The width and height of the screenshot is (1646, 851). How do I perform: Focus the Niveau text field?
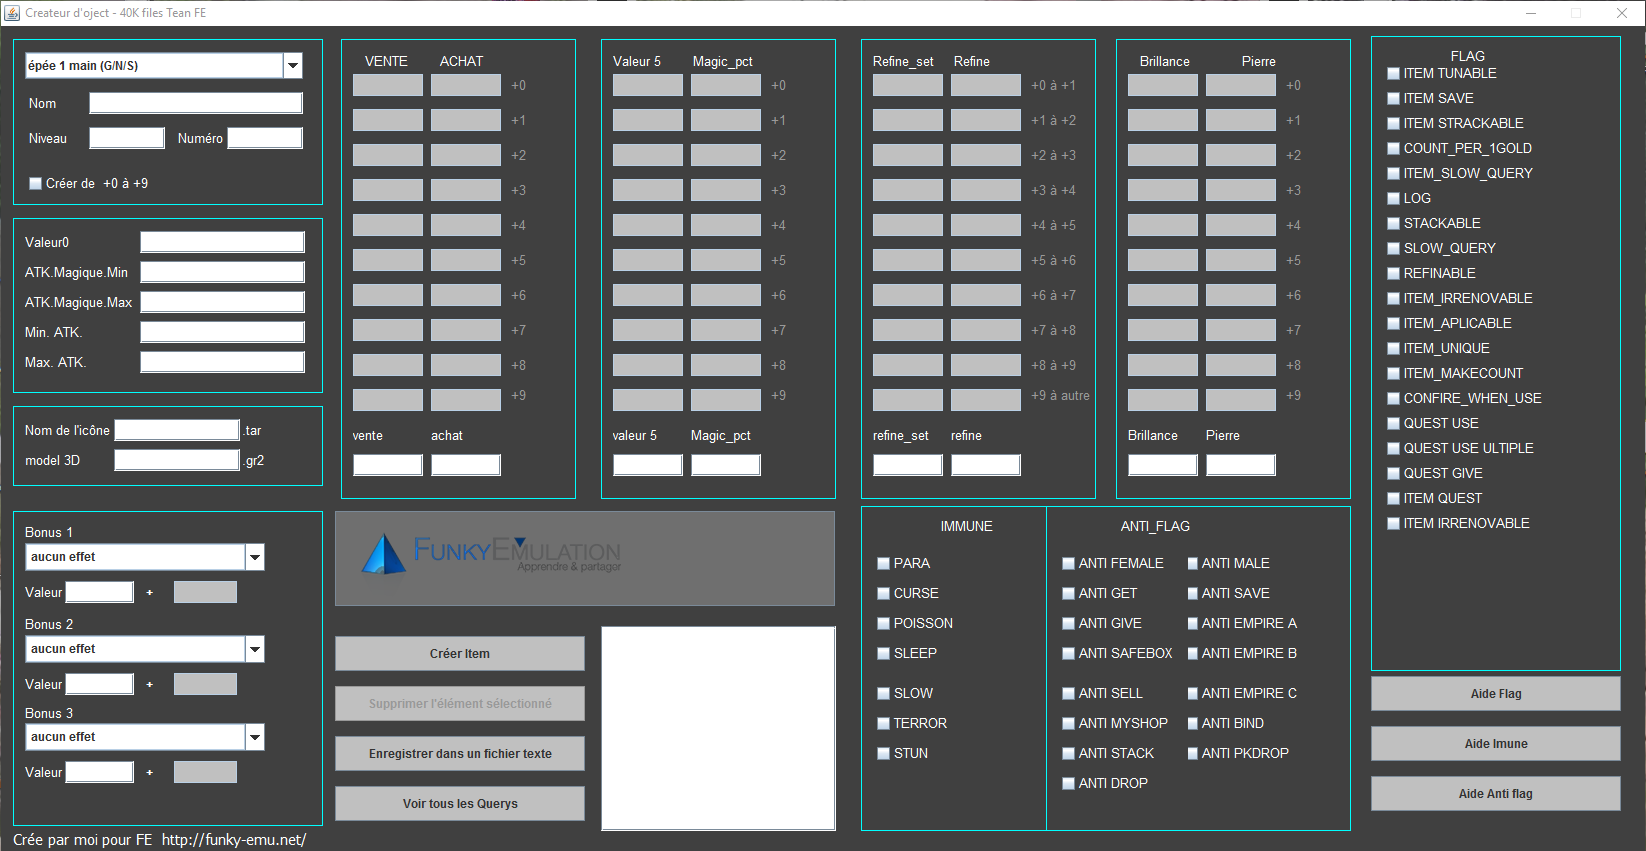pyautogui.click(x=127, y=138)
